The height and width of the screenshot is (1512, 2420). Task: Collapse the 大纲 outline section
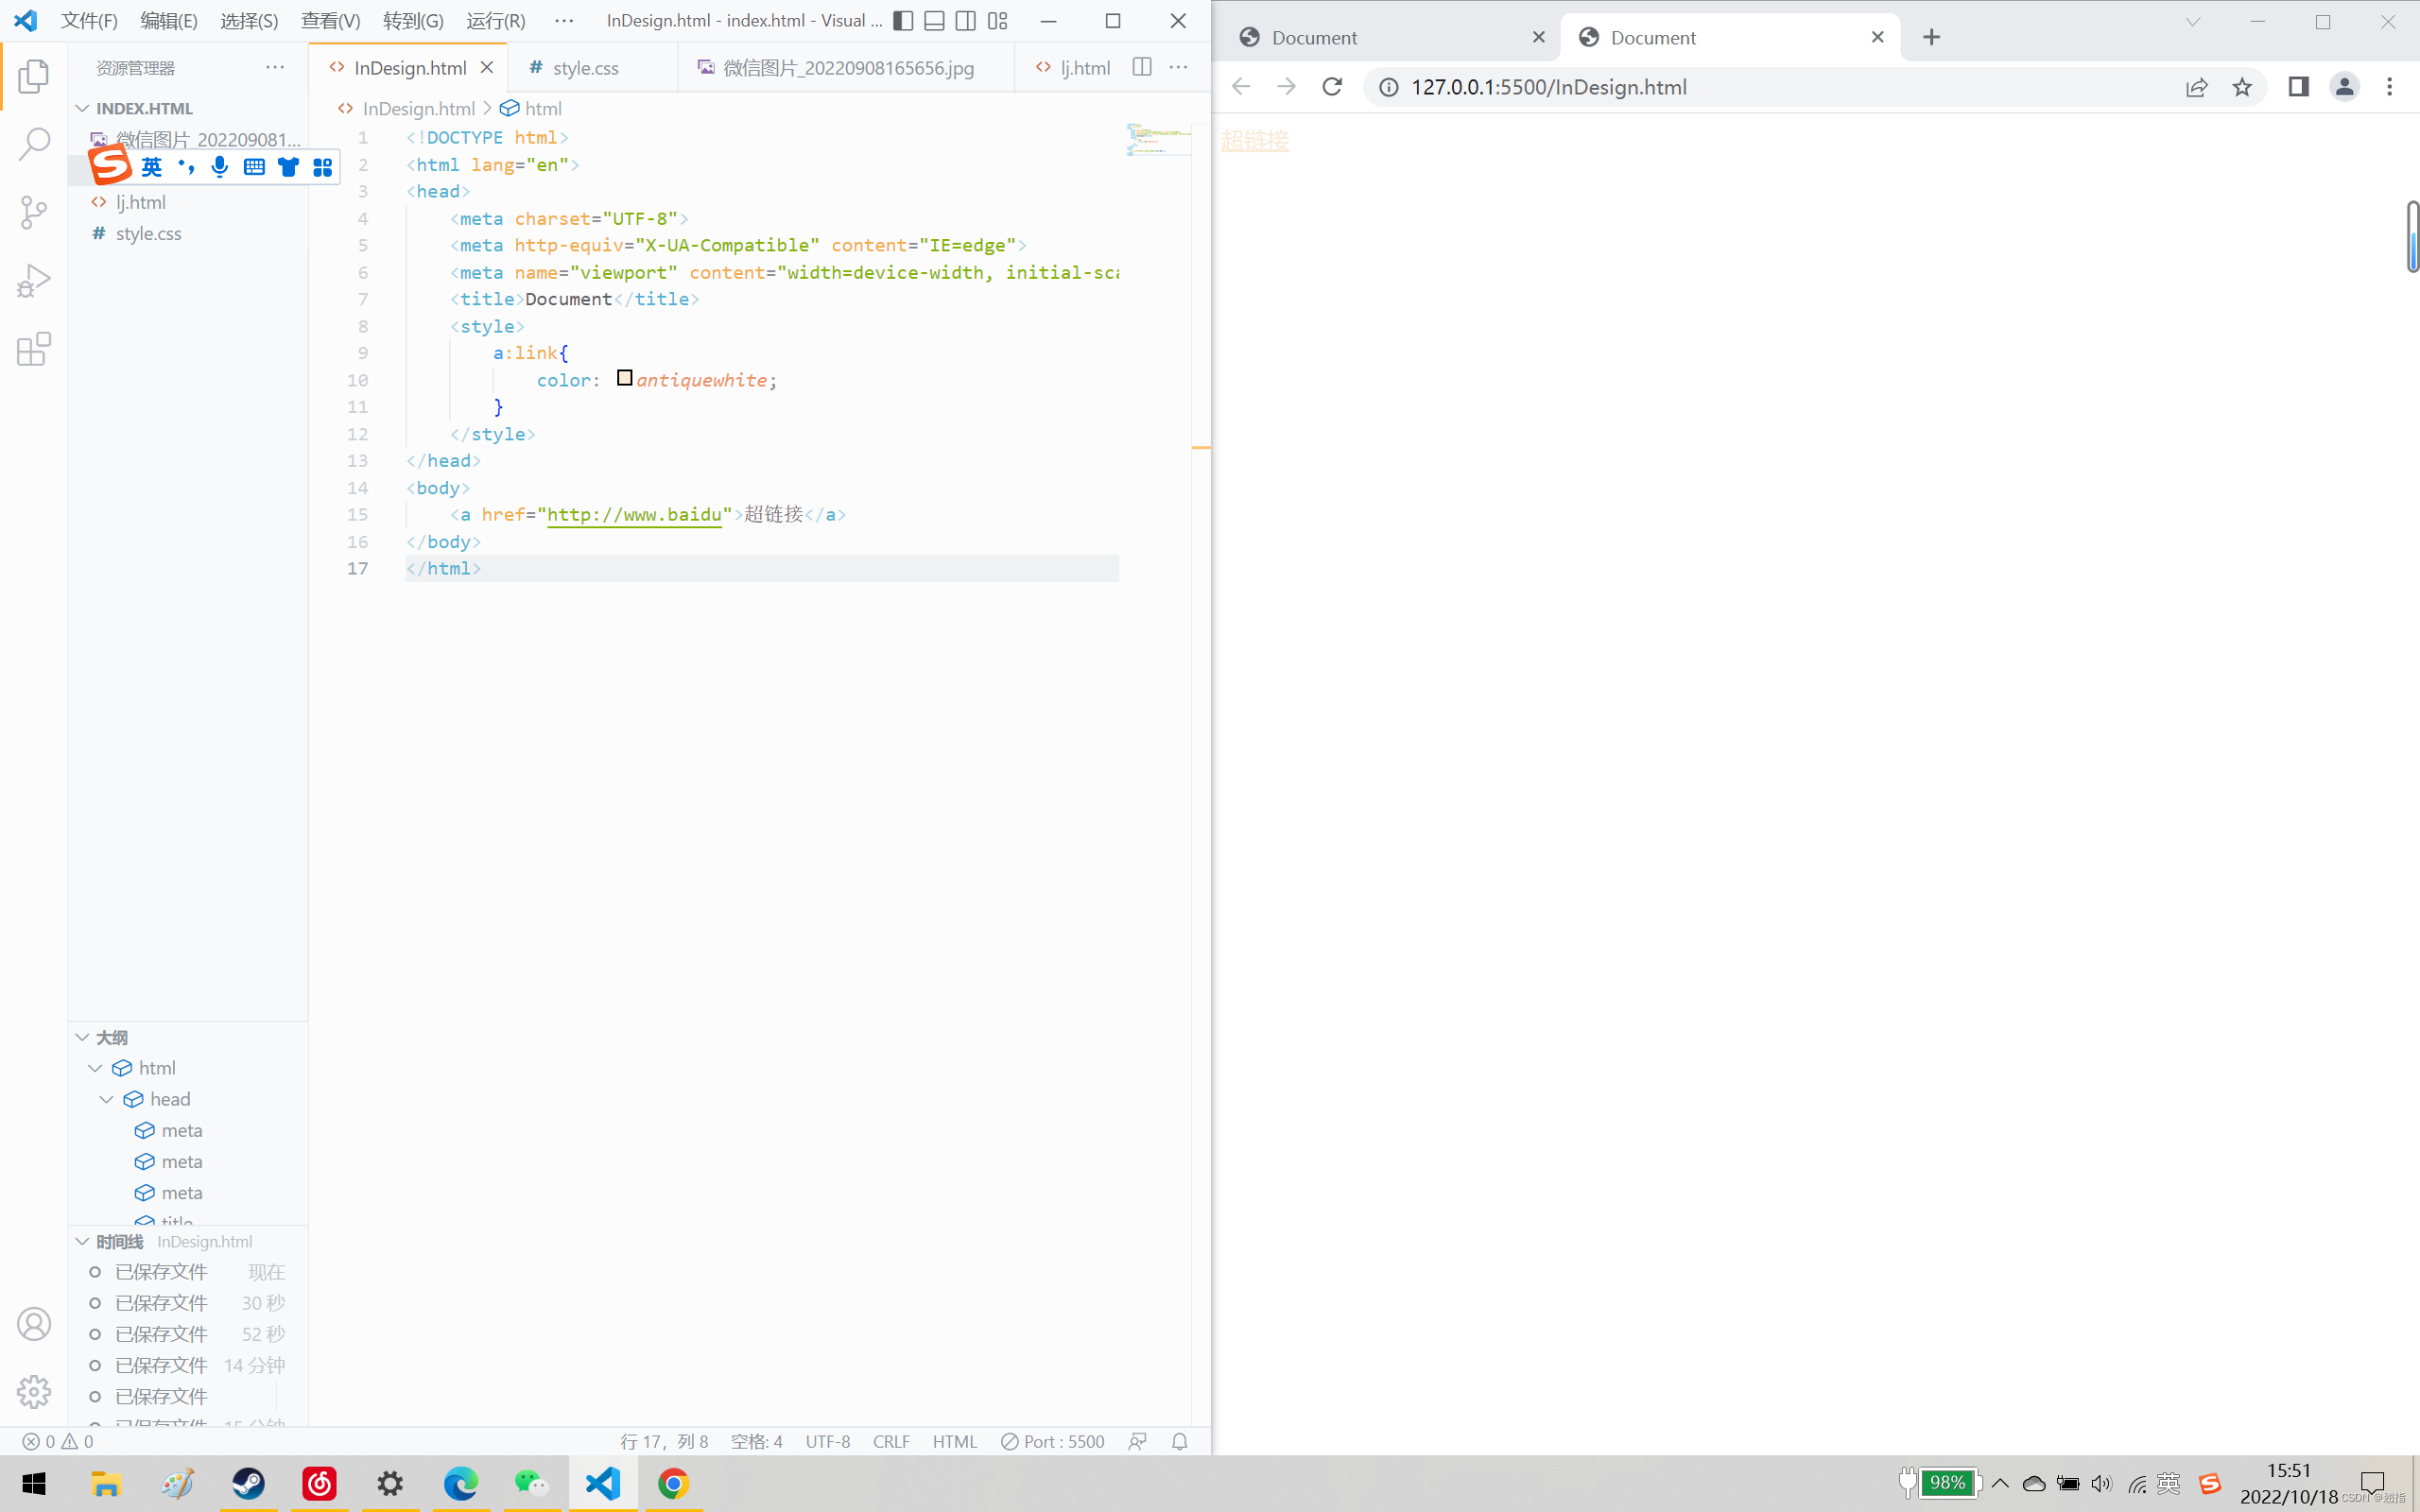83,1037
